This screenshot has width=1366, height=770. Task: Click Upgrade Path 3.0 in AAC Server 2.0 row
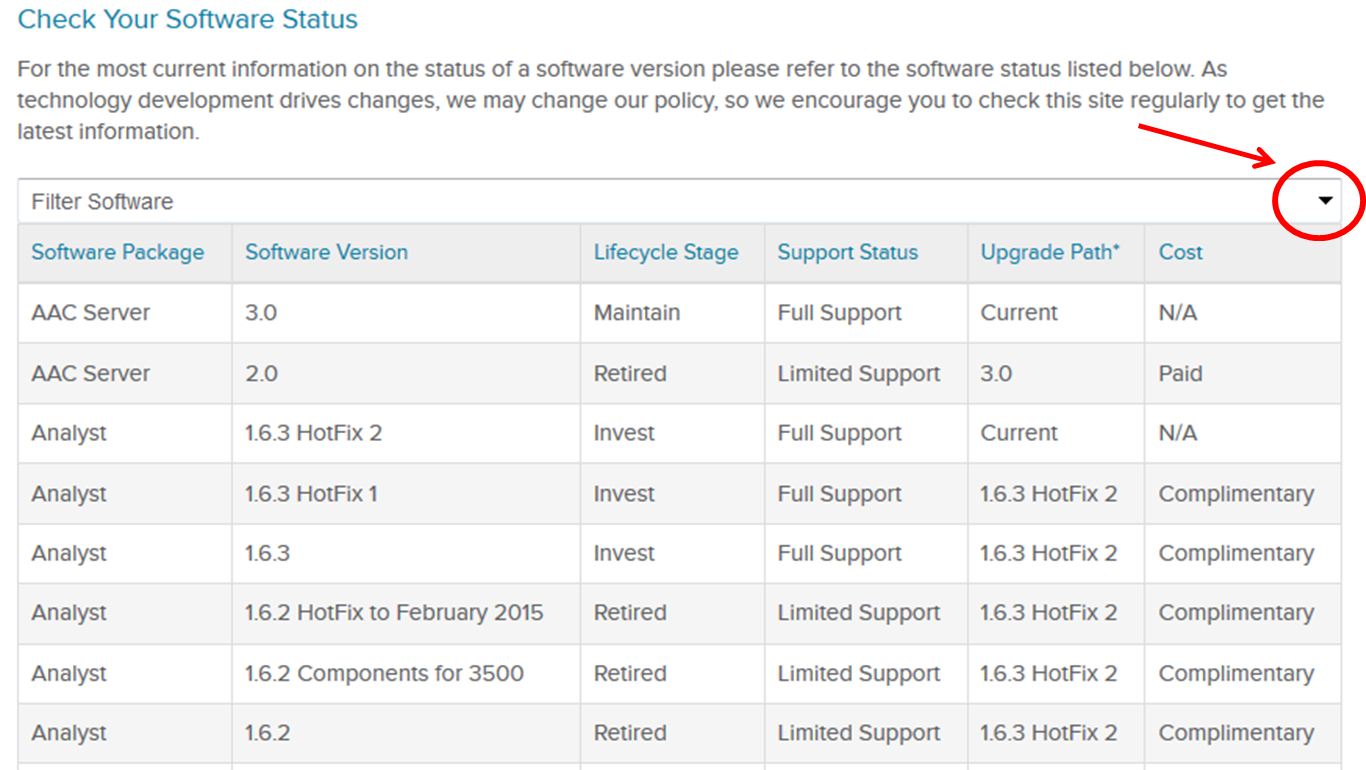pyautogui.click(x=996, y=374)
